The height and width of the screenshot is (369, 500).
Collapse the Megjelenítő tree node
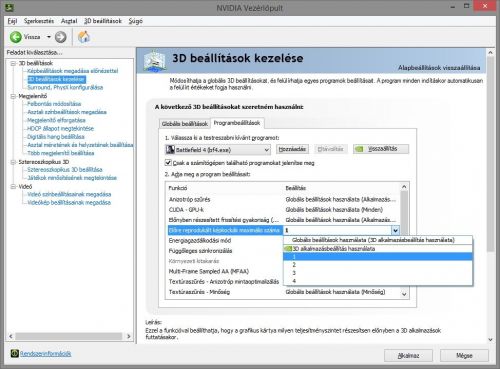pyautogui.click(x=13, y=96)
